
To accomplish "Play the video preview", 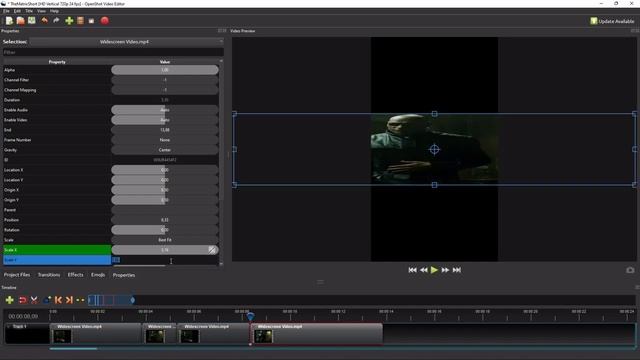I will click(434, 270).
